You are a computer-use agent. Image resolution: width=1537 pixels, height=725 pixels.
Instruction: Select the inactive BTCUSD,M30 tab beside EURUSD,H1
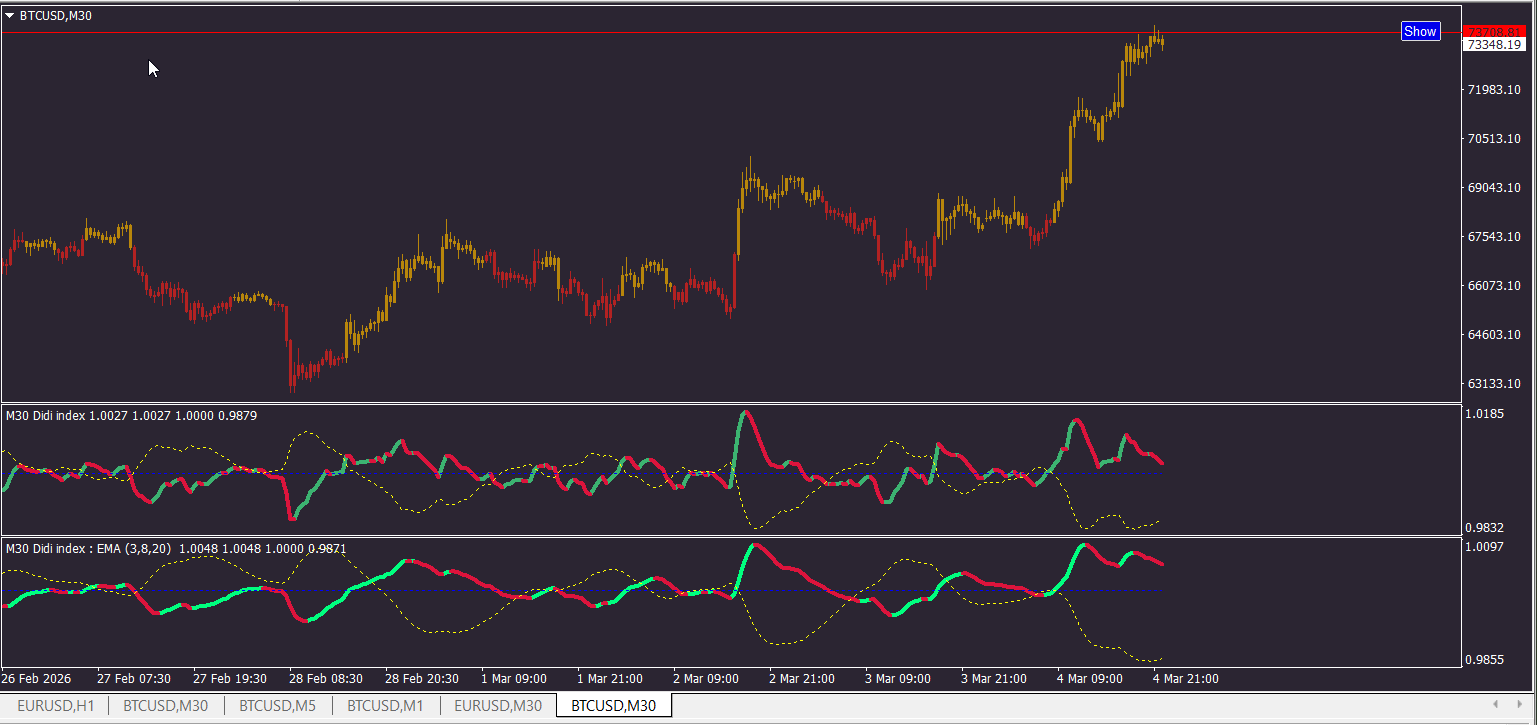pos(166,706)
